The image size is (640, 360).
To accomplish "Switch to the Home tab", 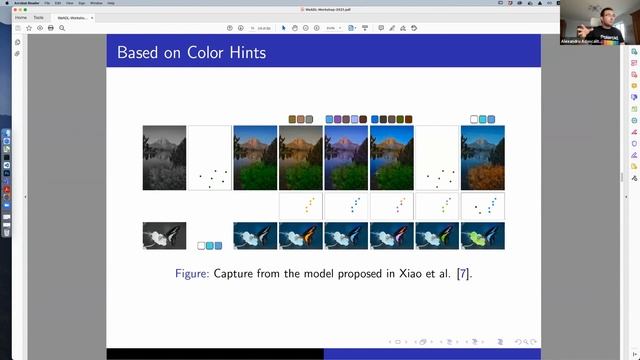I will (x=21, y=18).
